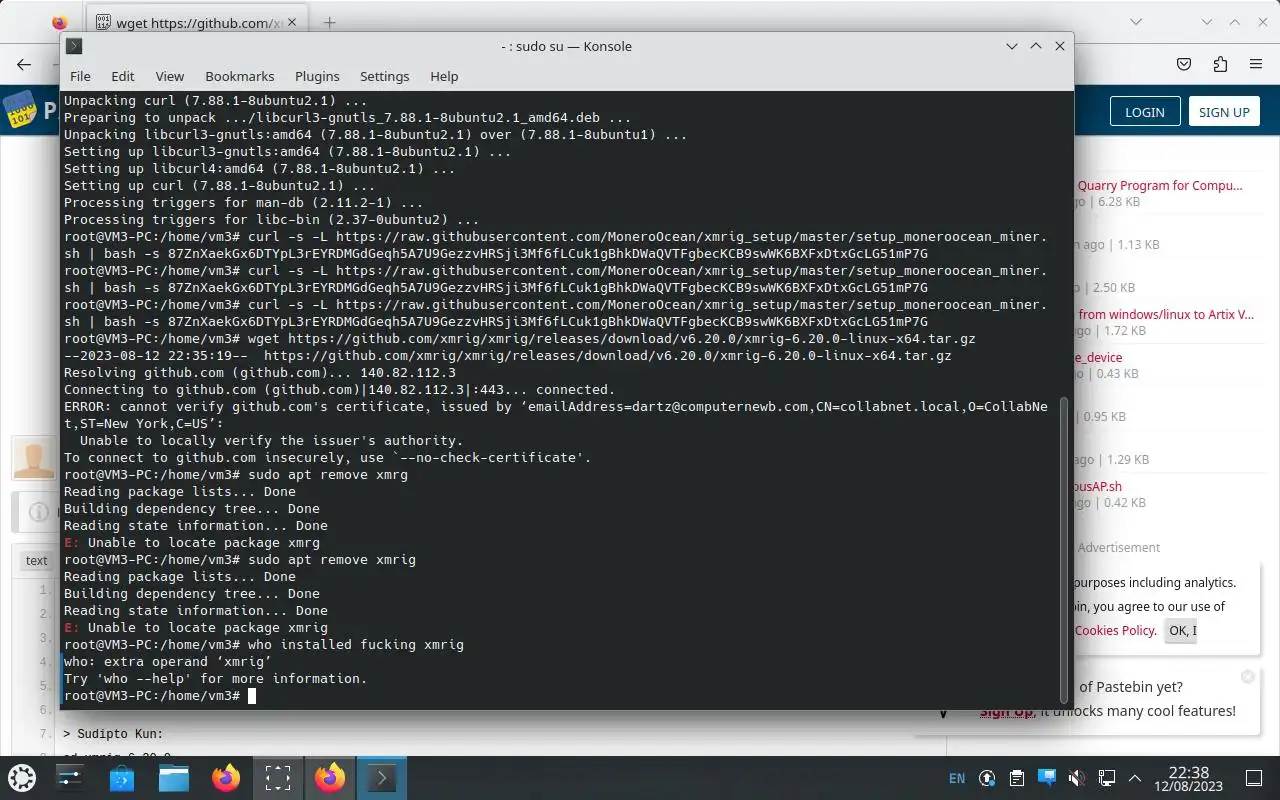The width and height of the screenshot is (1280, 800).
Task: Click the EN keyboard layout indicator
Action: click(957, 778)
